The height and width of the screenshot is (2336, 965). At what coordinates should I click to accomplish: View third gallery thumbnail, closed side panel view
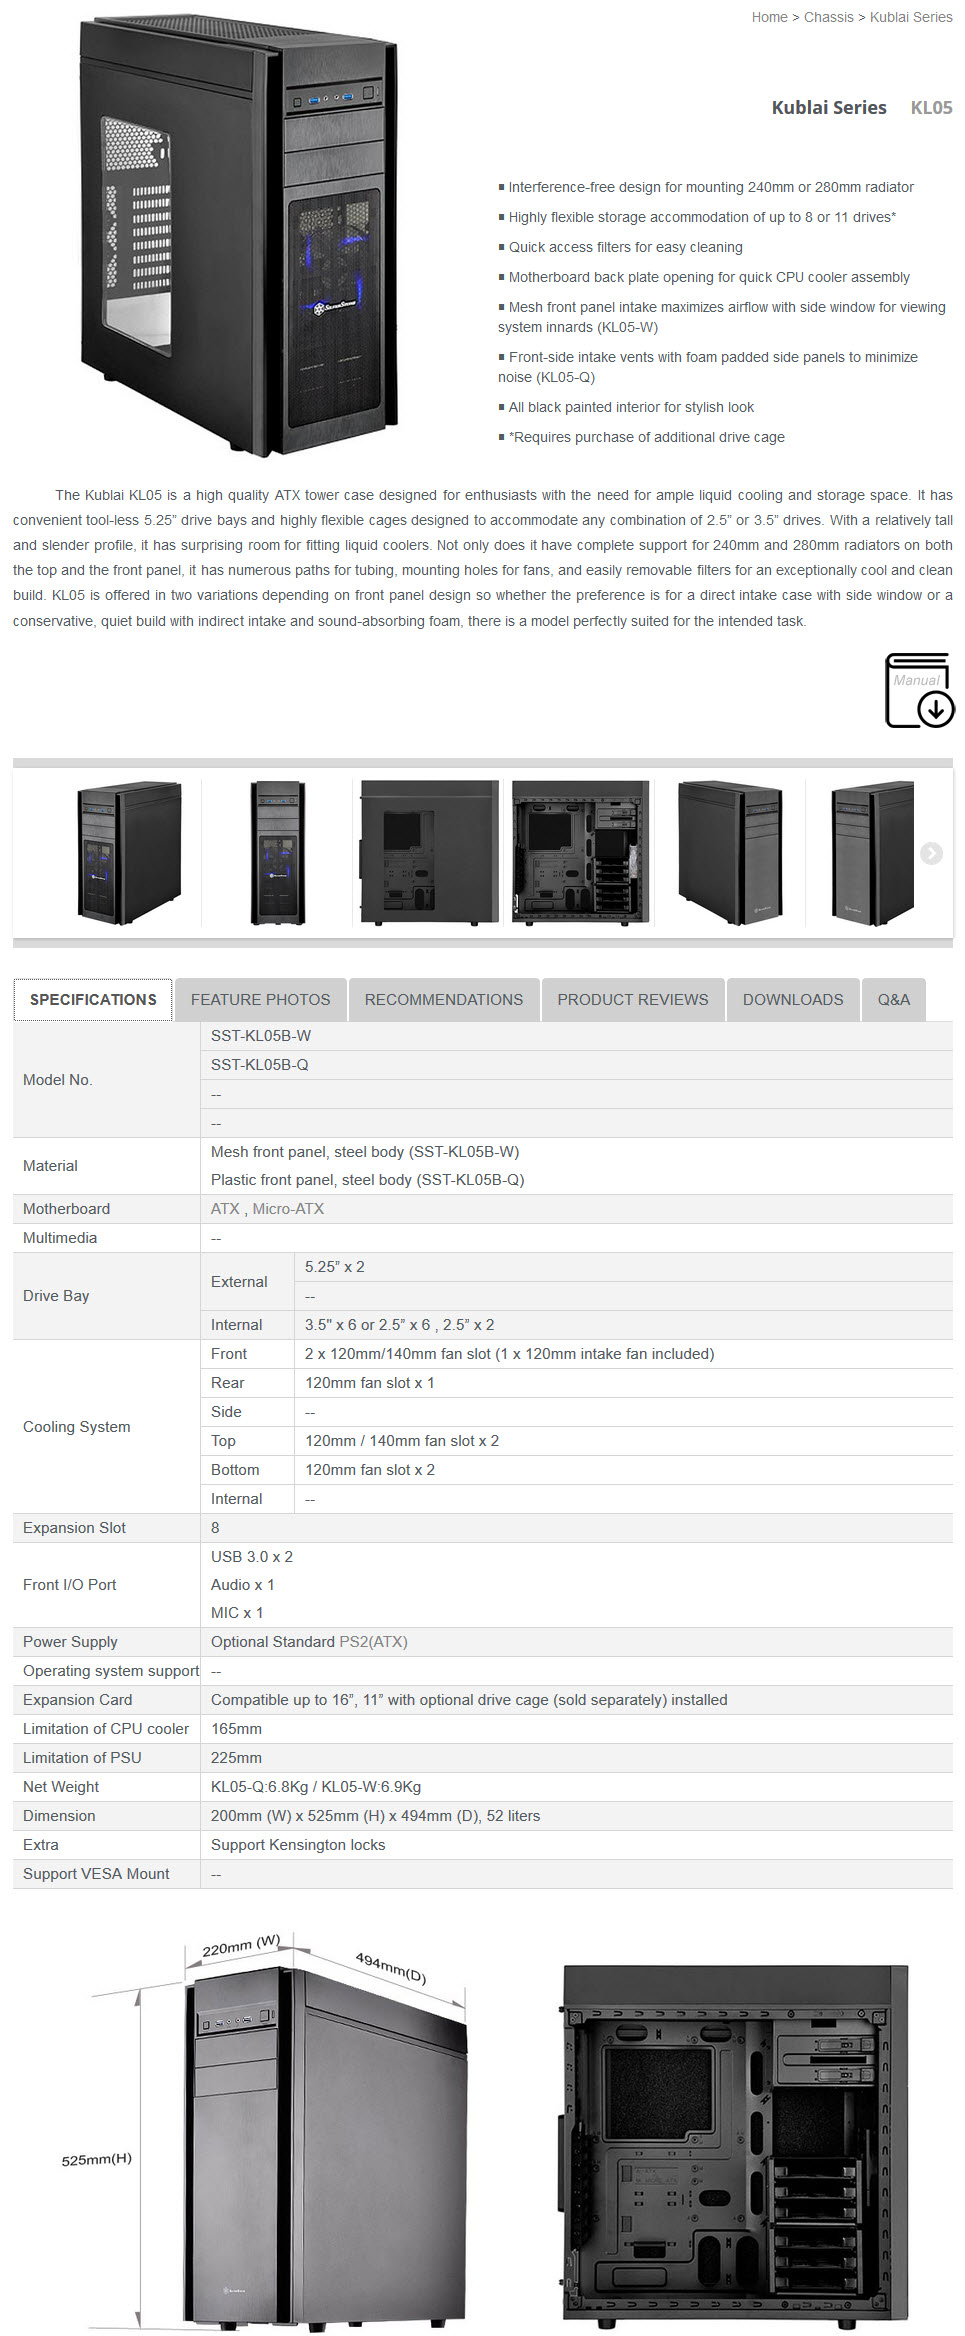(429, 853)
